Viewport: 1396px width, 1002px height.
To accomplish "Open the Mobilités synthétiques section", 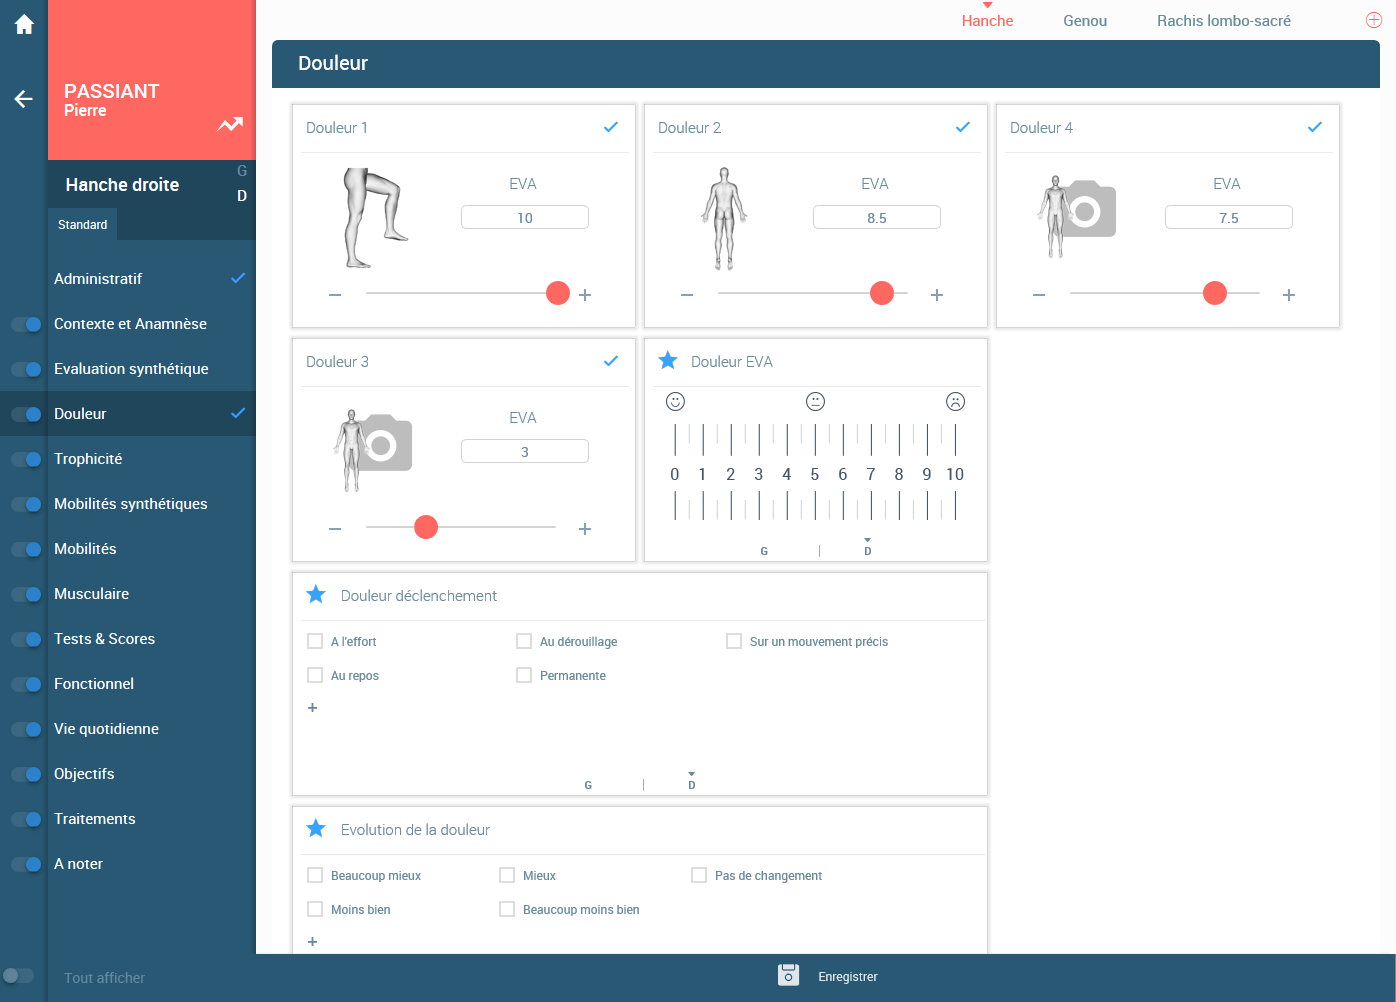I will (x=152, y=503).
